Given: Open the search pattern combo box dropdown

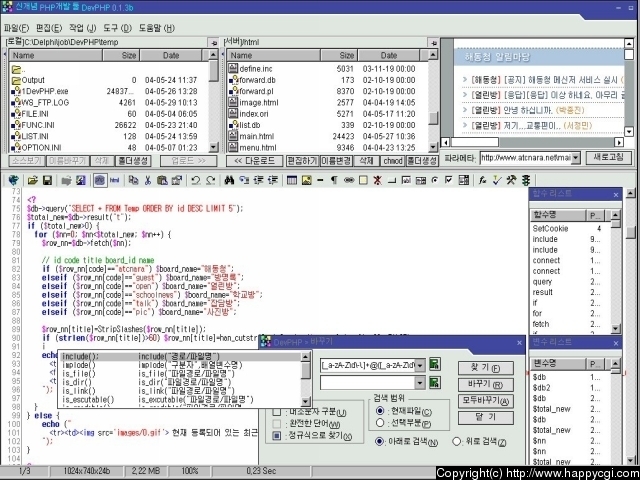Looking at the screenshot, I should pos(420,365).
